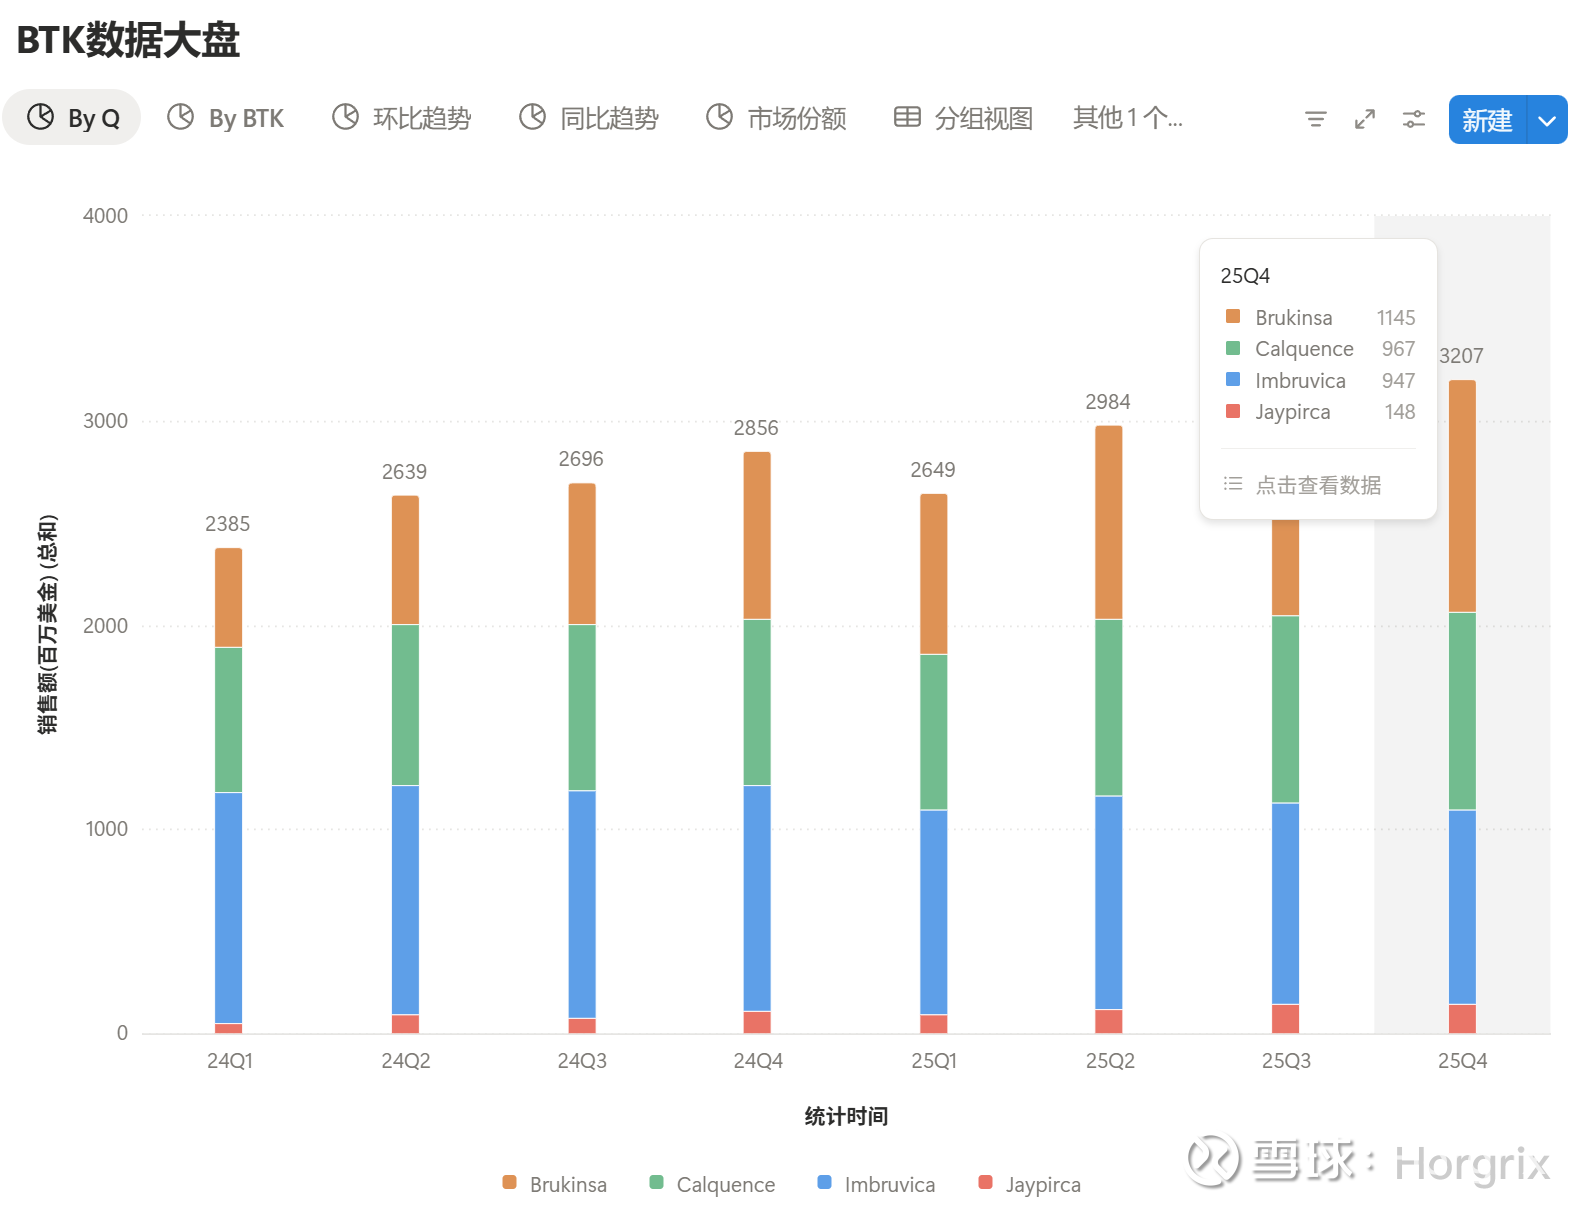Switch to the By Q tab
Image resolution: width=1596 pixels, height=1211 pixels.
[72, 118]
